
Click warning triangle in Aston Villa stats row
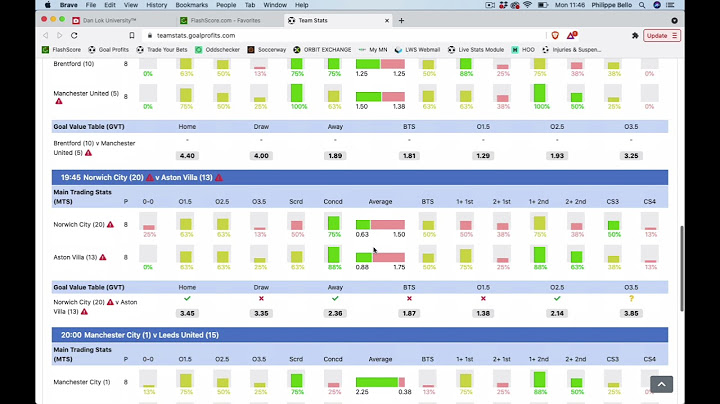[103, 257]
